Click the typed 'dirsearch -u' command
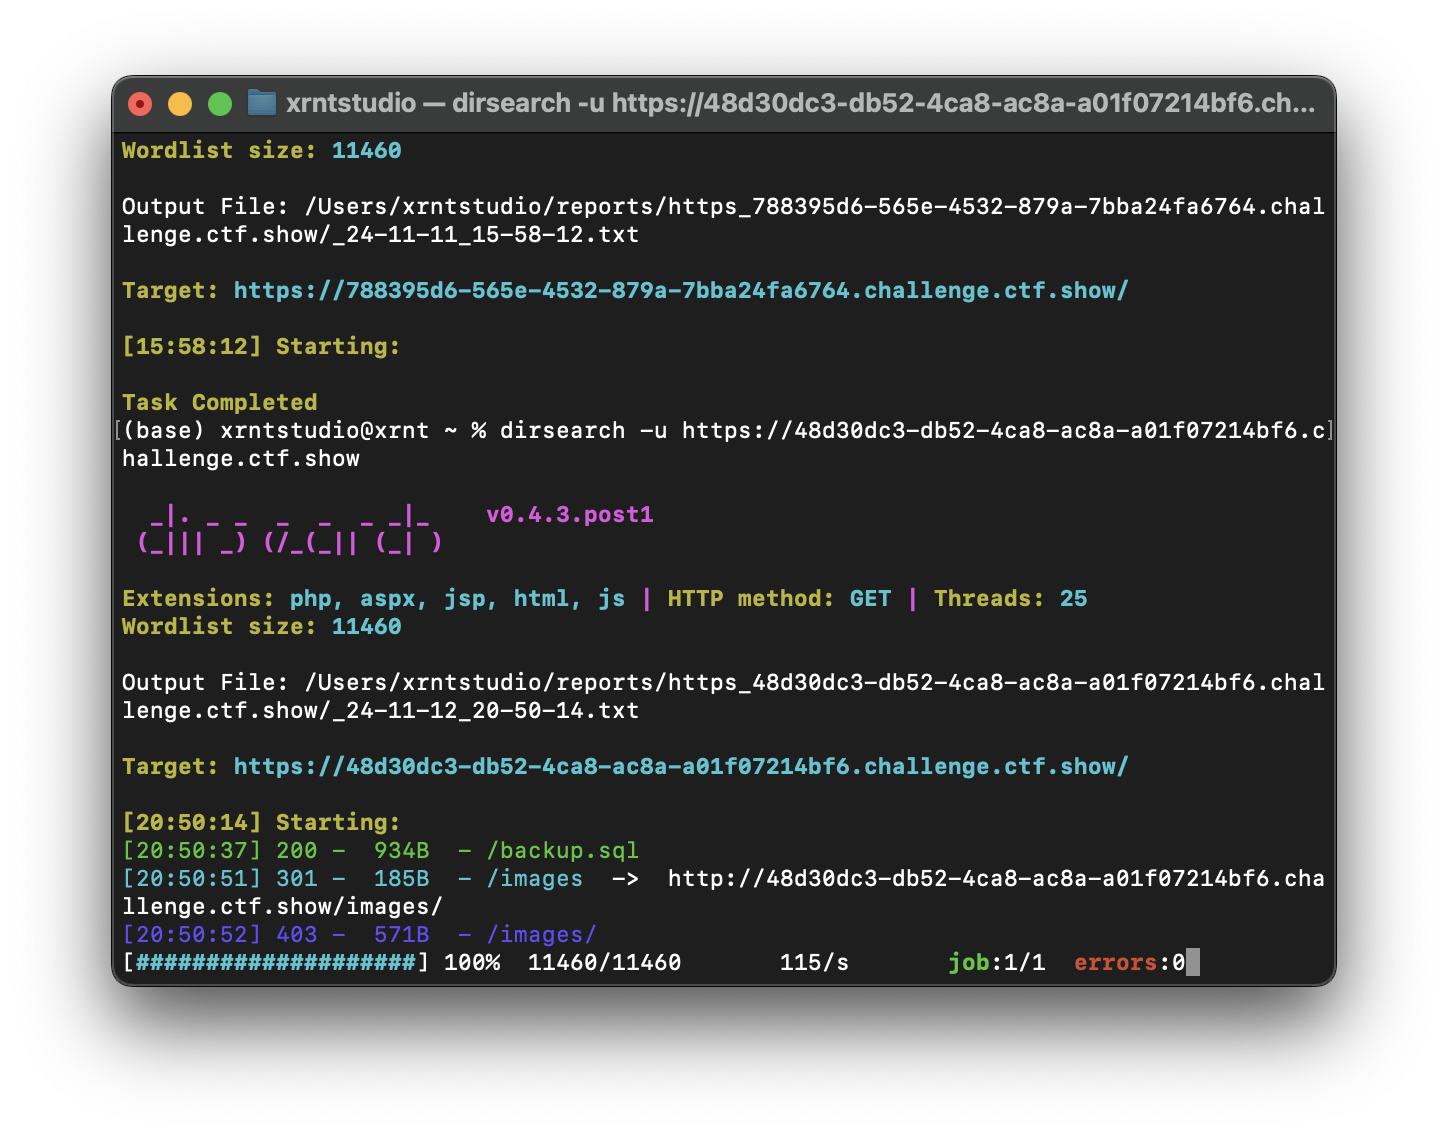 click(583, 431)
